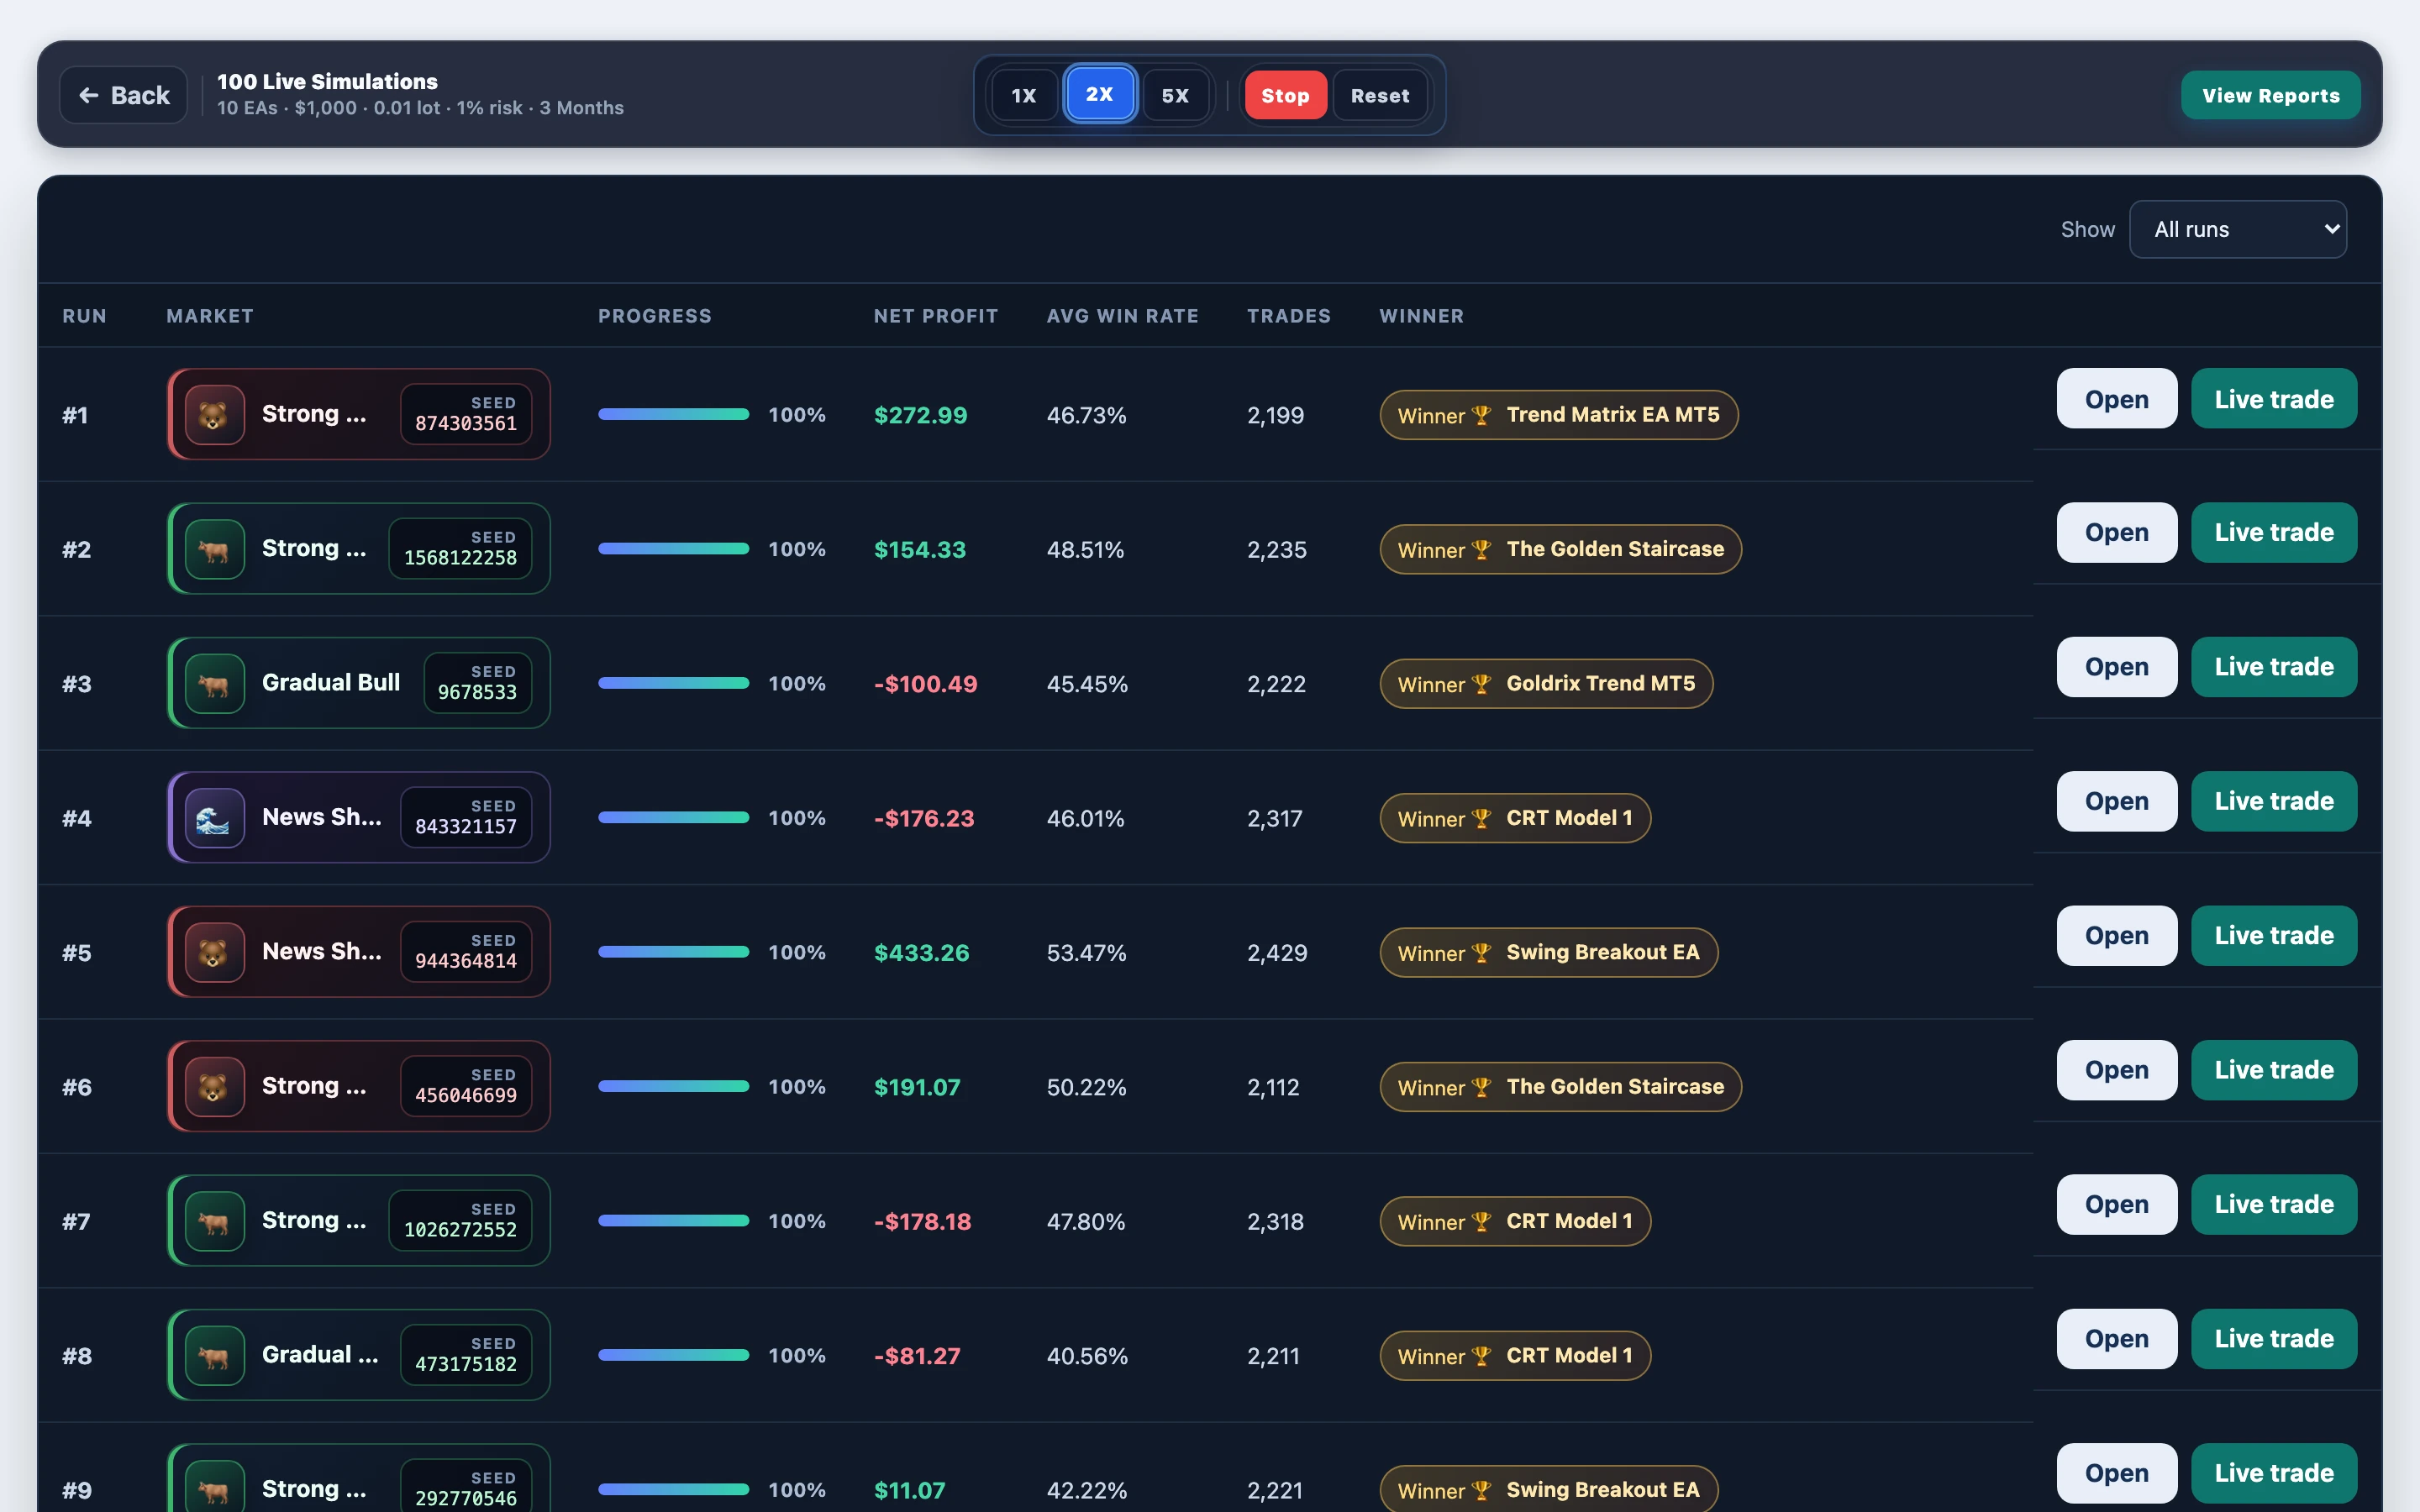The width and height of the screenshot is (2420, 1512).
Task: Click the bull icon in run #8
Action: (214, 1355)
